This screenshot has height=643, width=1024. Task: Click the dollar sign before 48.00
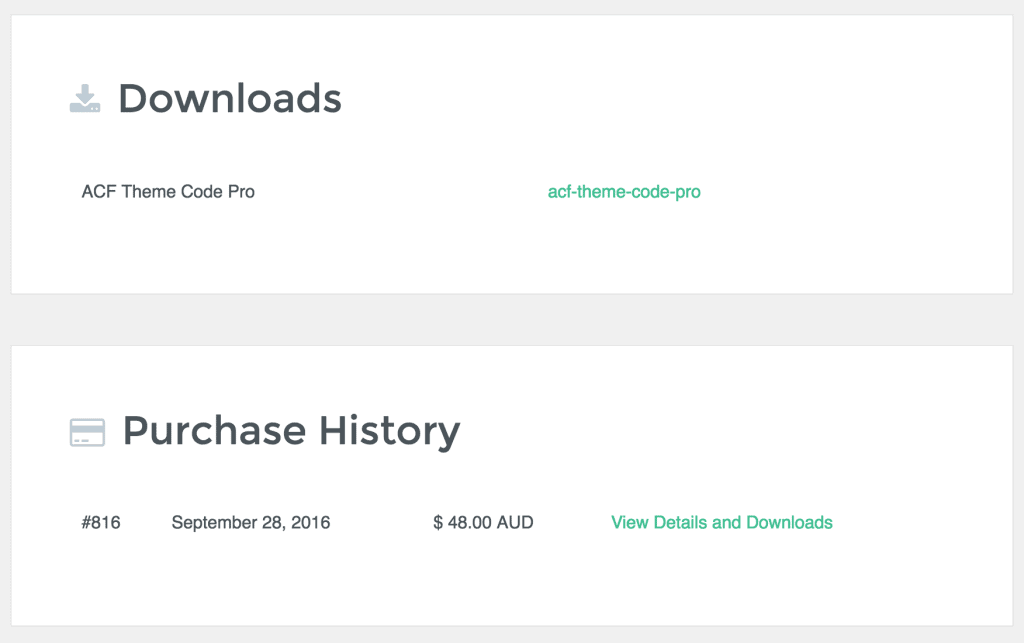pyautogui.click(x=438, y=522)
